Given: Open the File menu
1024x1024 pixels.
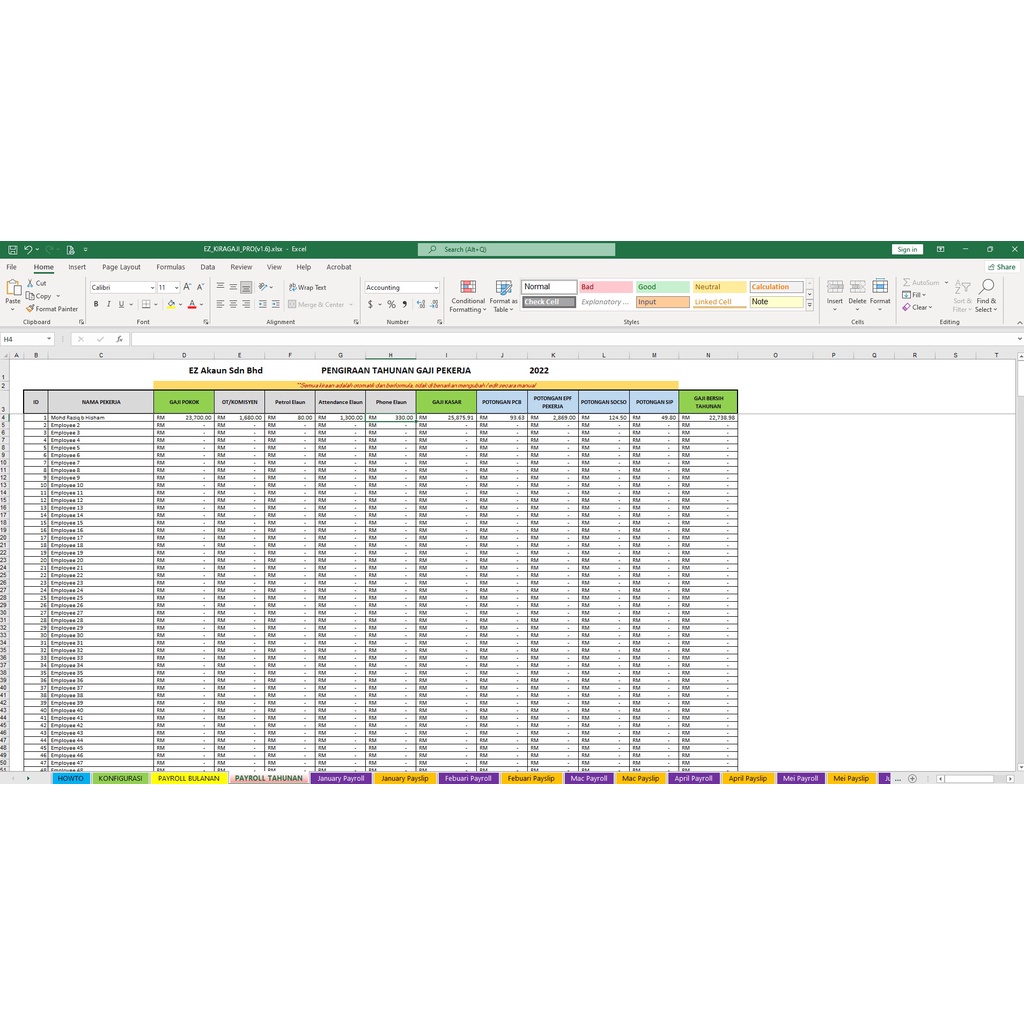Looking at the screenshot, I should pyautogui.click(x=12, y=267).
